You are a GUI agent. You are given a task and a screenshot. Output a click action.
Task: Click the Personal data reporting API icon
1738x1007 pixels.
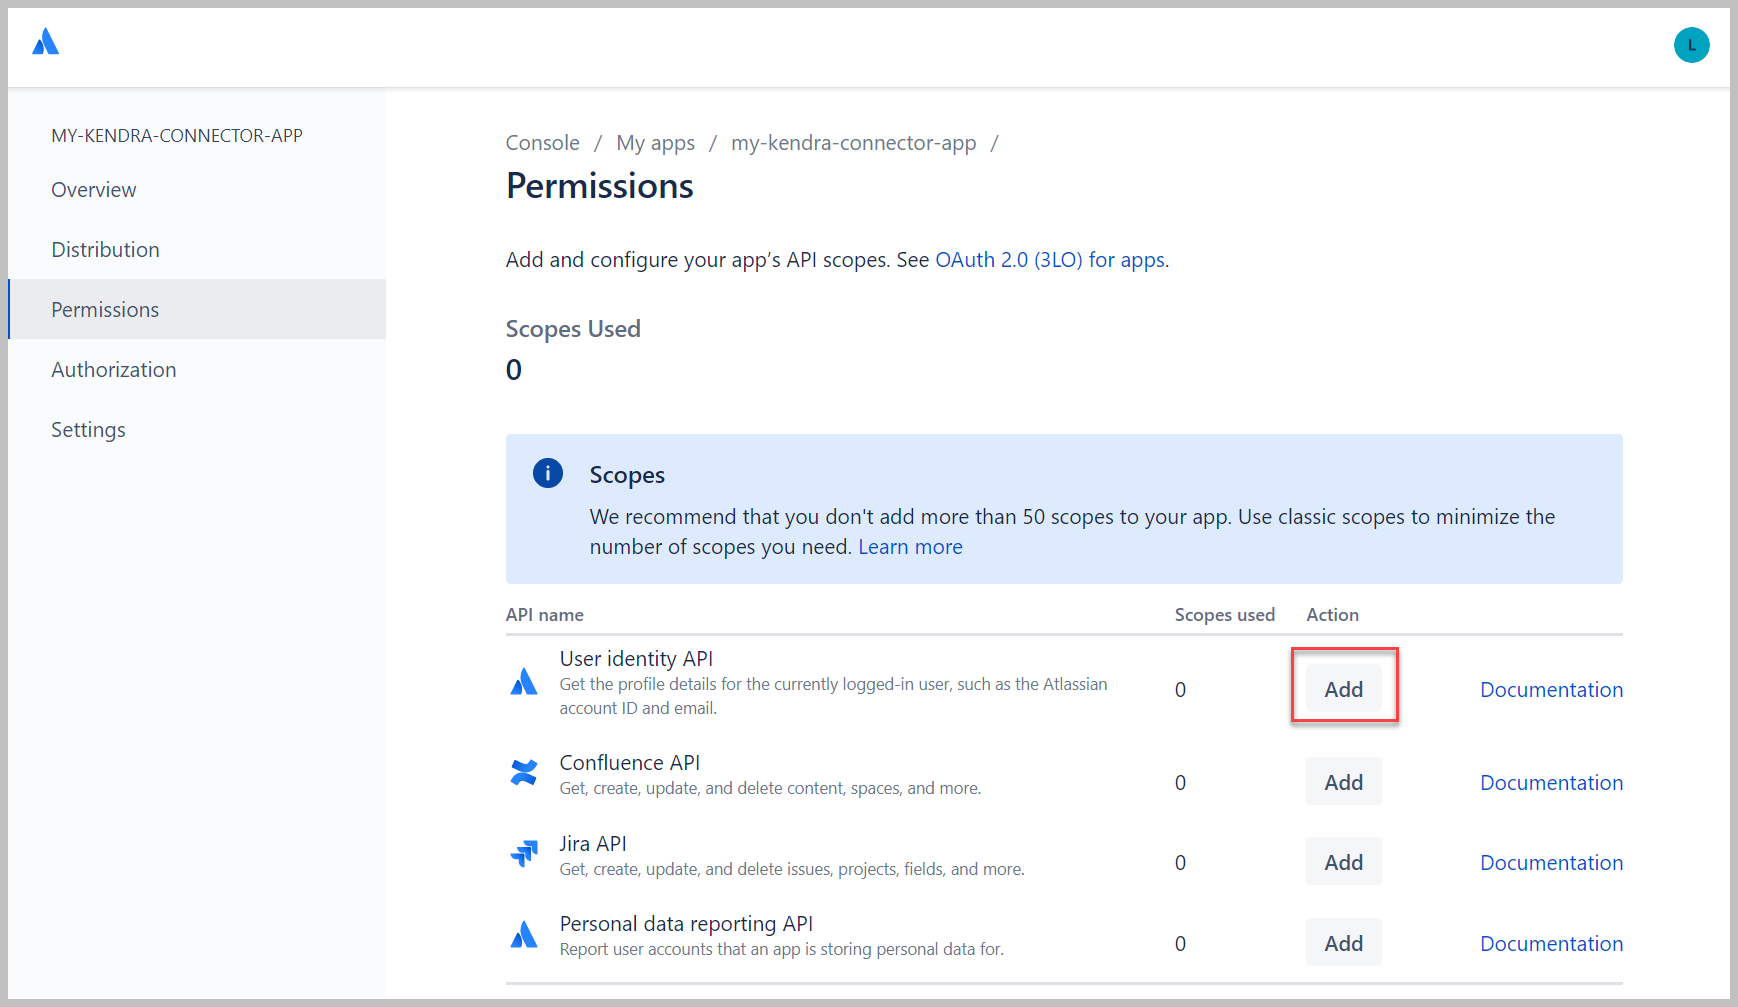point(524,934)
